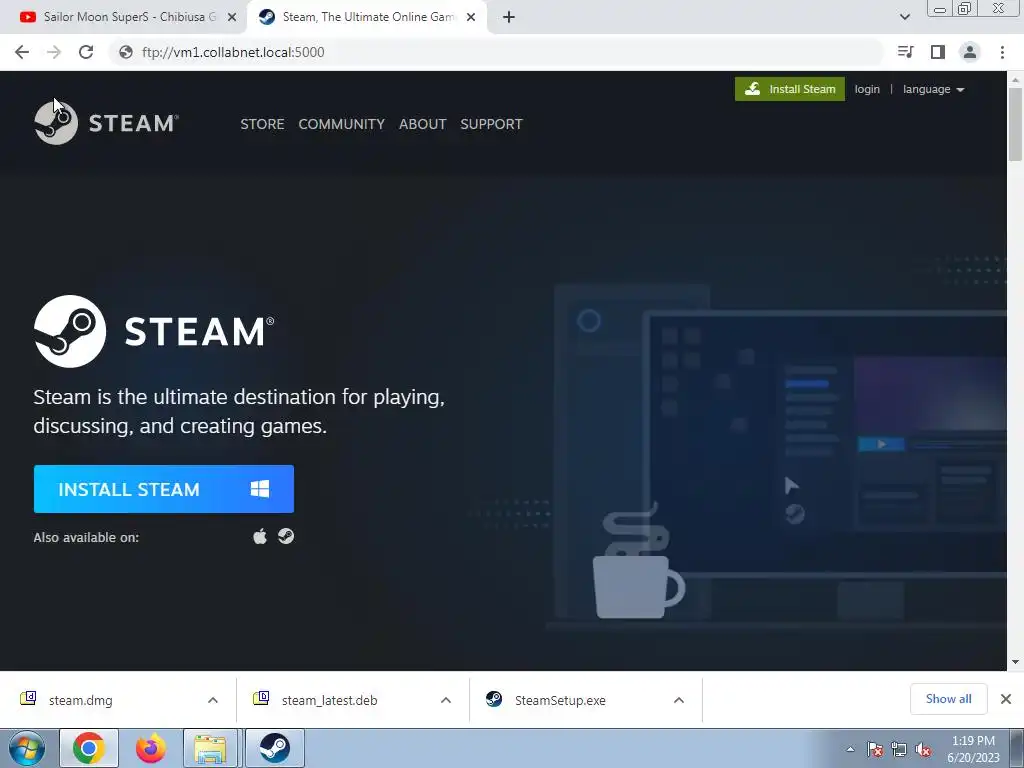Viewport: 1024px width, 768px height.
Task: Click the Chrome taskbar icon
Action: click(89, 748)
